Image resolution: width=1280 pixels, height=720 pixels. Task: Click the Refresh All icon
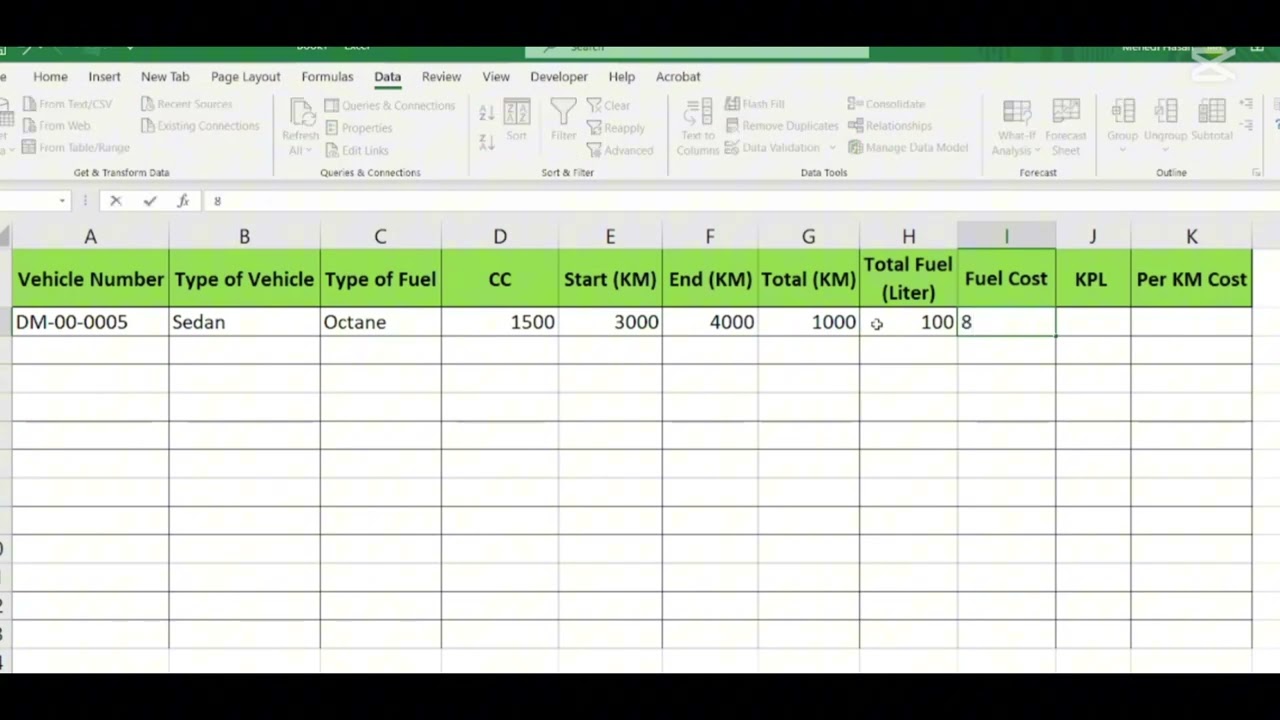(301, 112)
